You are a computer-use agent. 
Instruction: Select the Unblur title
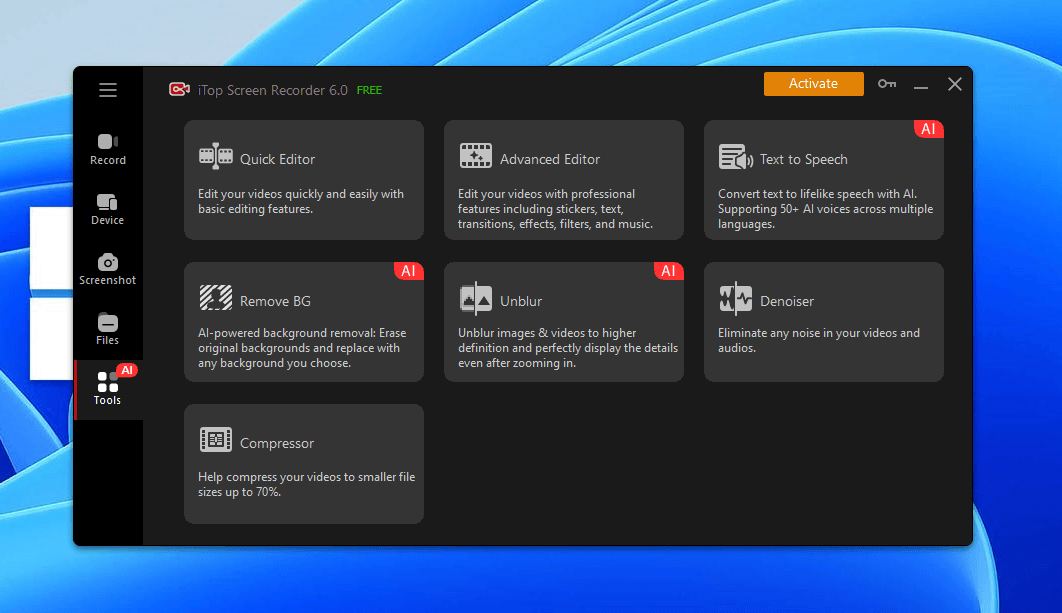click(521, 301)
